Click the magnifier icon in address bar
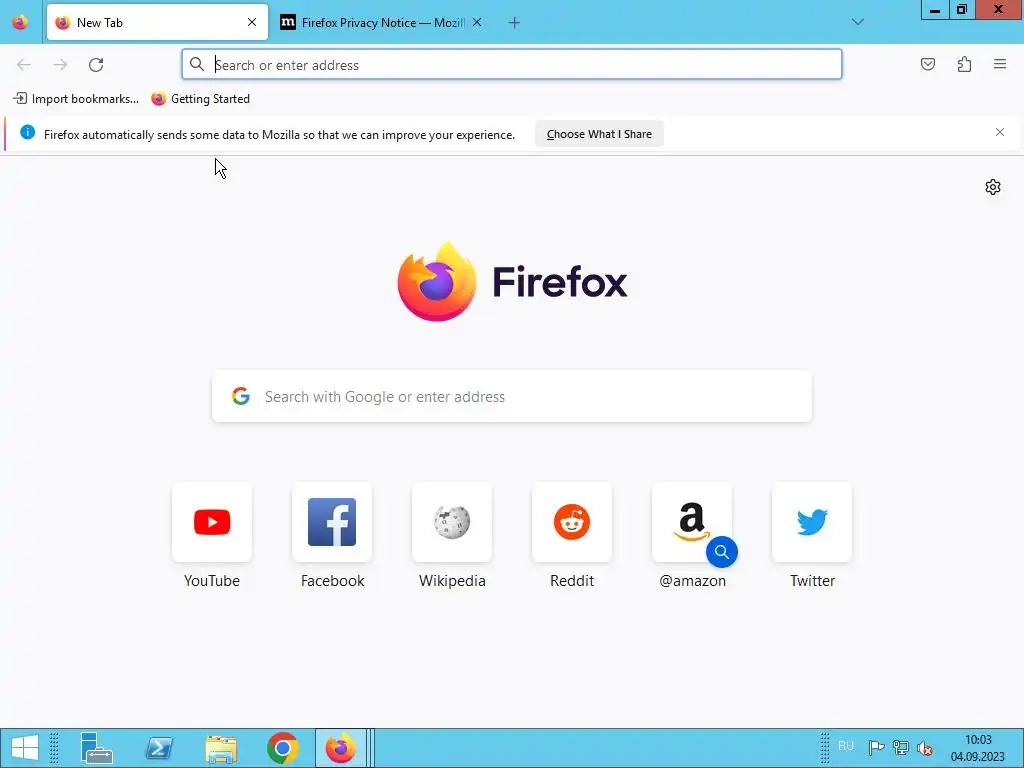1024x768 pixels. coord(197,64)
